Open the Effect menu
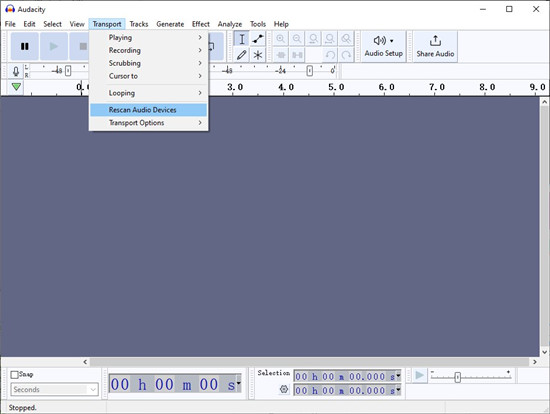This screenshot has height=414, width=550. tap(201, 24)
